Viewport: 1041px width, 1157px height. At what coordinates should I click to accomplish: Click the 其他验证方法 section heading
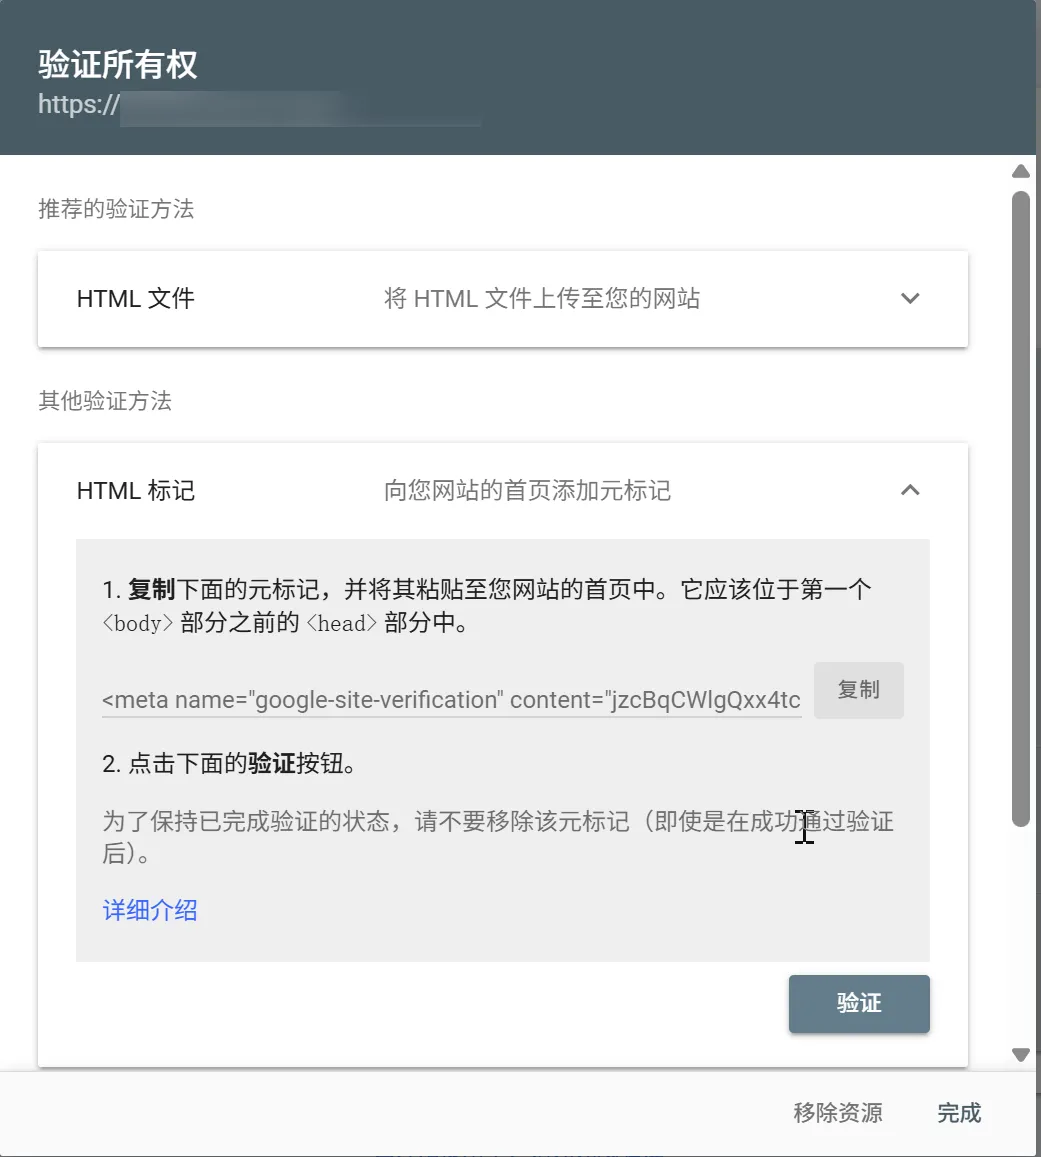coord(105,401)
